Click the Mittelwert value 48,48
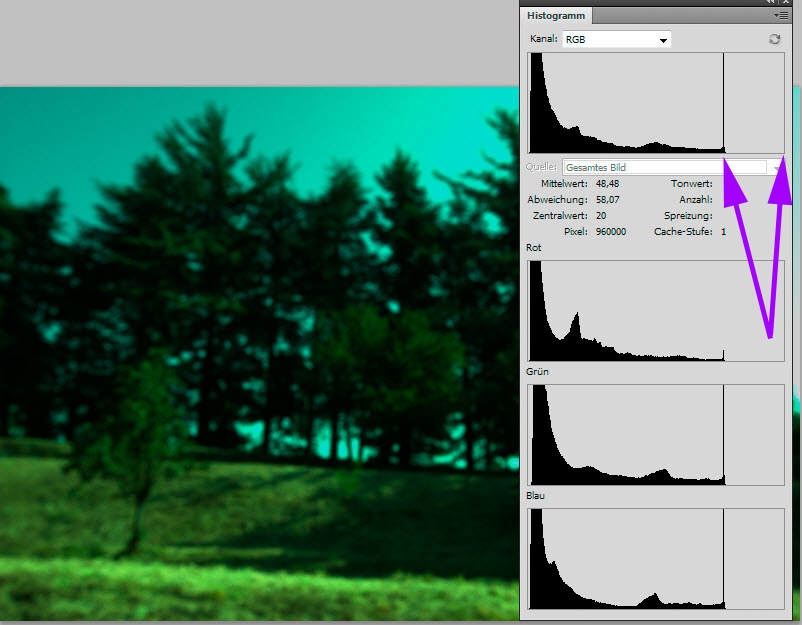Viewport: 802px width, 625px height. coord(607,184)
